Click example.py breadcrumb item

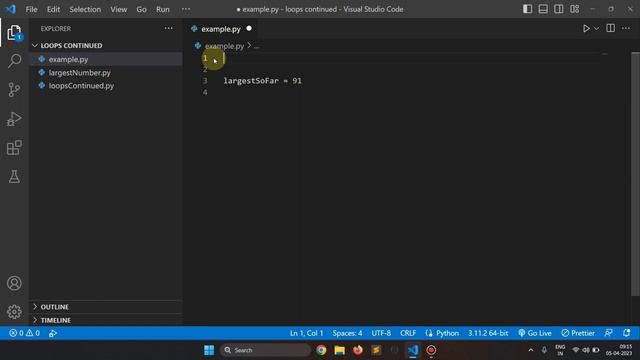click(x=224, y=46)
